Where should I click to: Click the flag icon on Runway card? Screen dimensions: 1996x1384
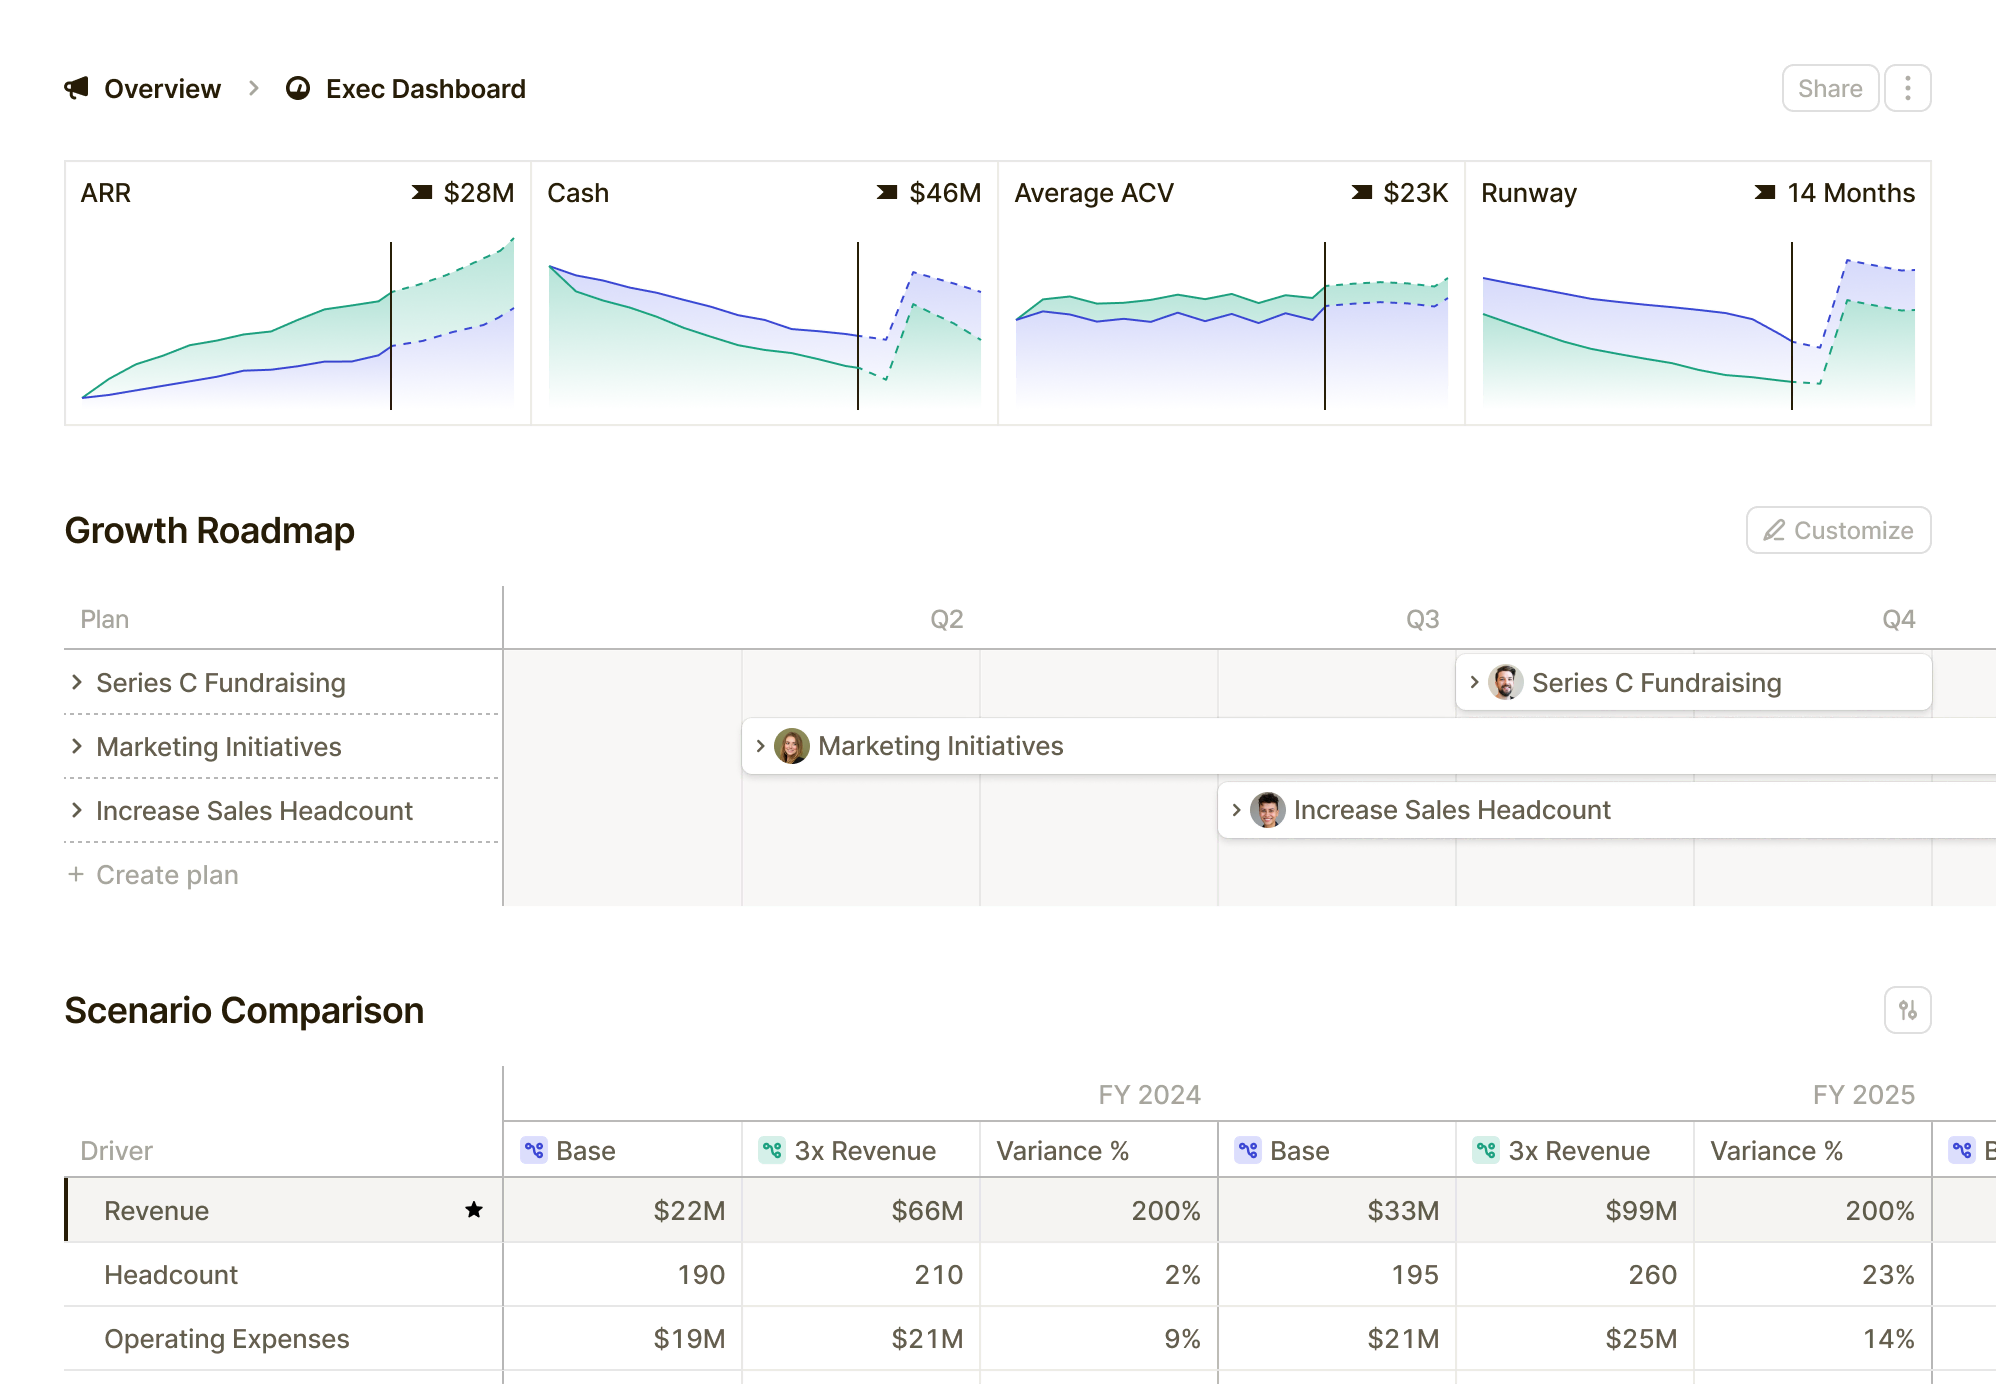click(x=1765, y=192)
